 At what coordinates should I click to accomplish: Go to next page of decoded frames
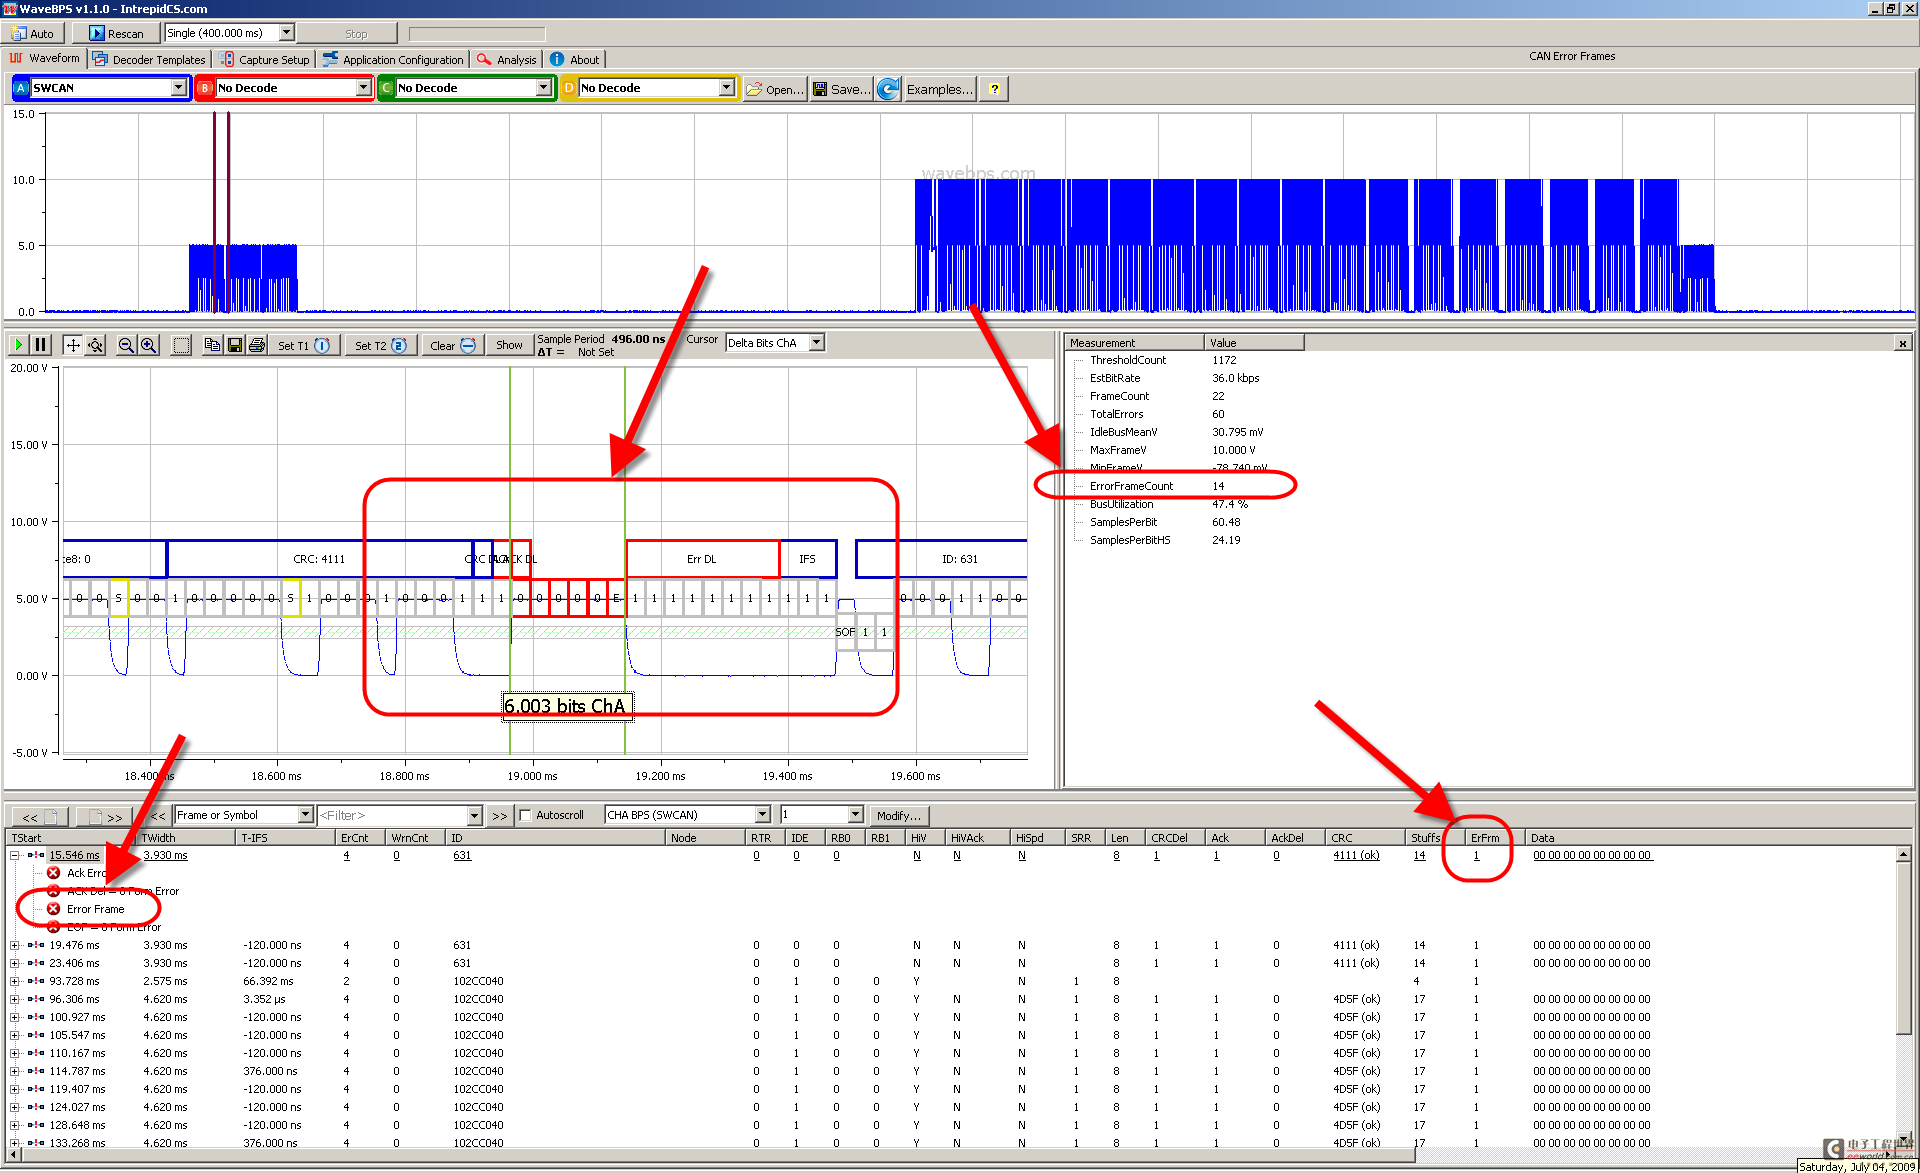pos(106,816)
